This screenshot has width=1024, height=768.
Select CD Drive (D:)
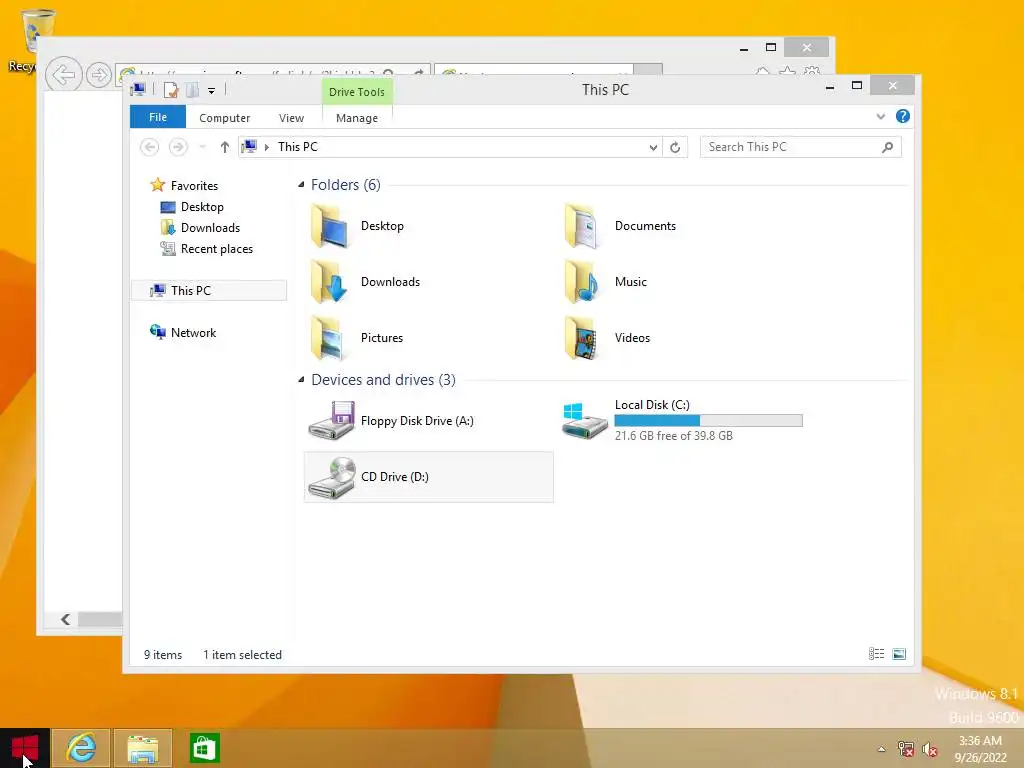(x=428, y=477)
